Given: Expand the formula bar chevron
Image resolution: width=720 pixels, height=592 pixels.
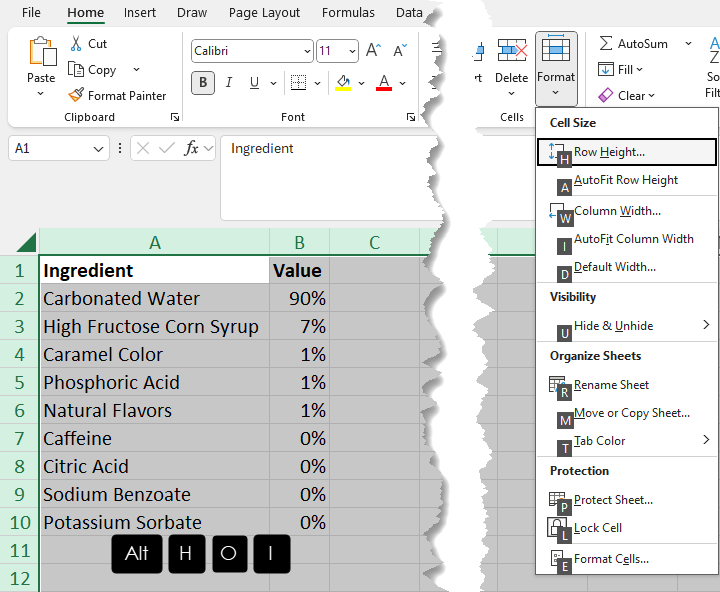Looking at the screenshot, I should pyautogui.click(x=208, y=148).
